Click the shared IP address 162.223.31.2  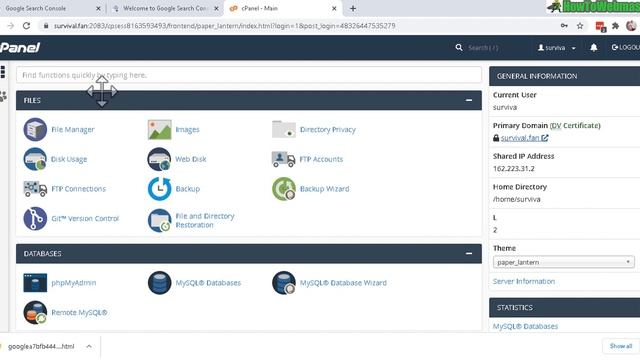pos(513,169)
